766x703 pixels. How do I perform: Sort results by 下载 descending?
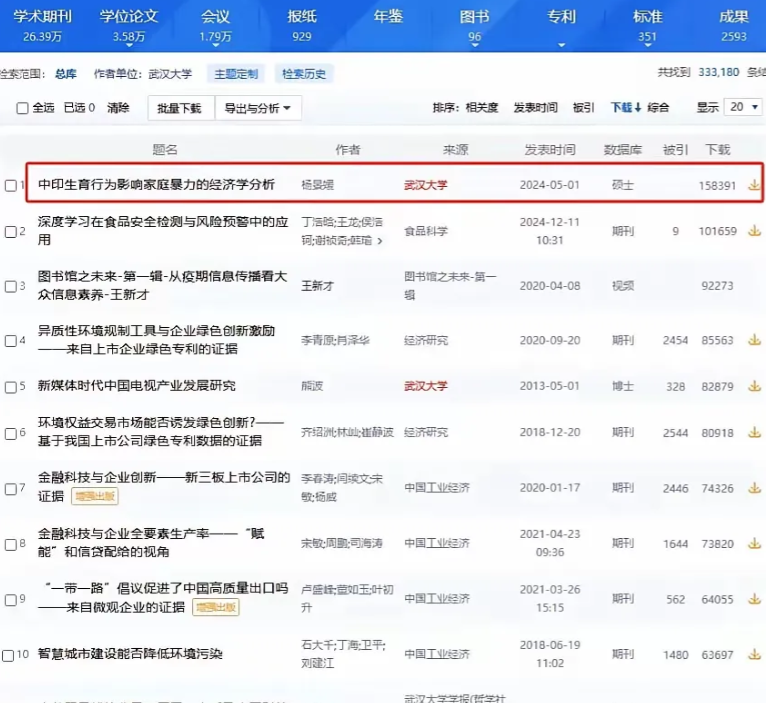tap(626, 107)
